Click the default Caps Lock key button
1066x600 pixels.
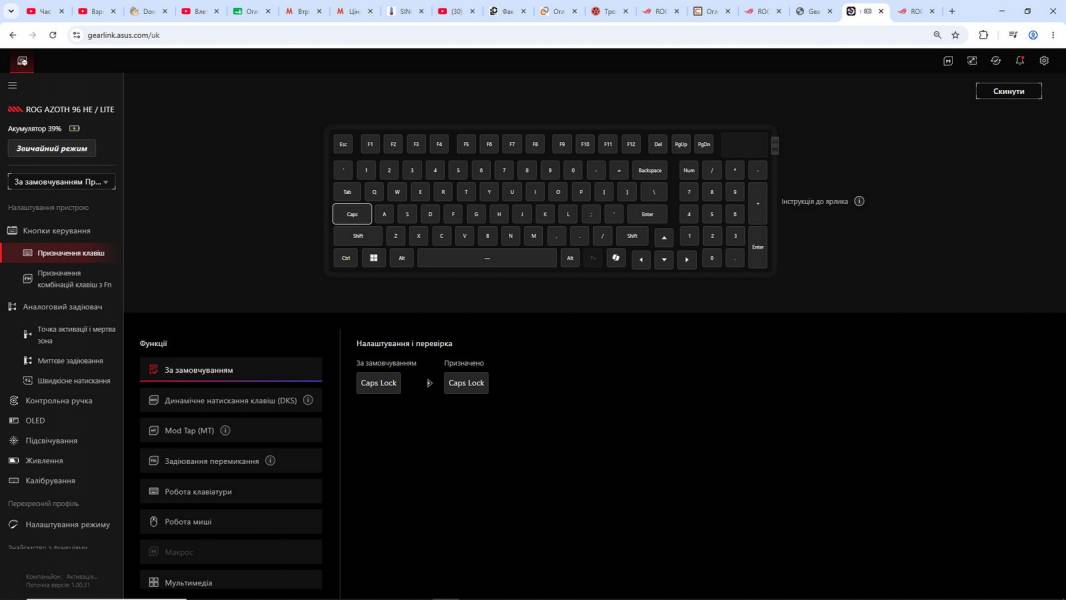(379, 383)
